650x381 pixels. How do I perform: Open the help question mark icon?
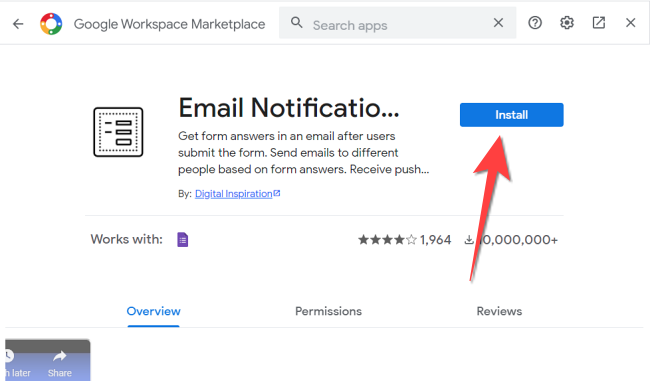(535, 23)
